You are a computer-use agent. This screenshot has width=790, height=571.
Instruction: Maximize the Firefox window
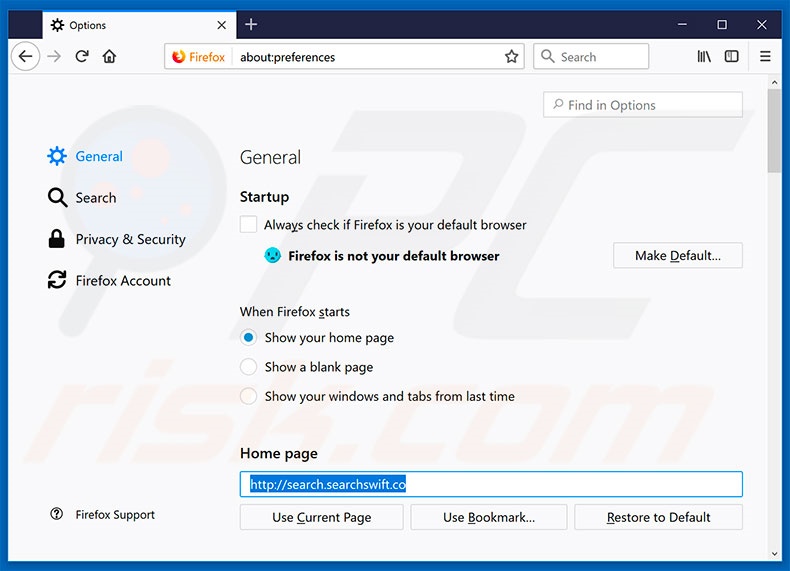click(722, 24)
